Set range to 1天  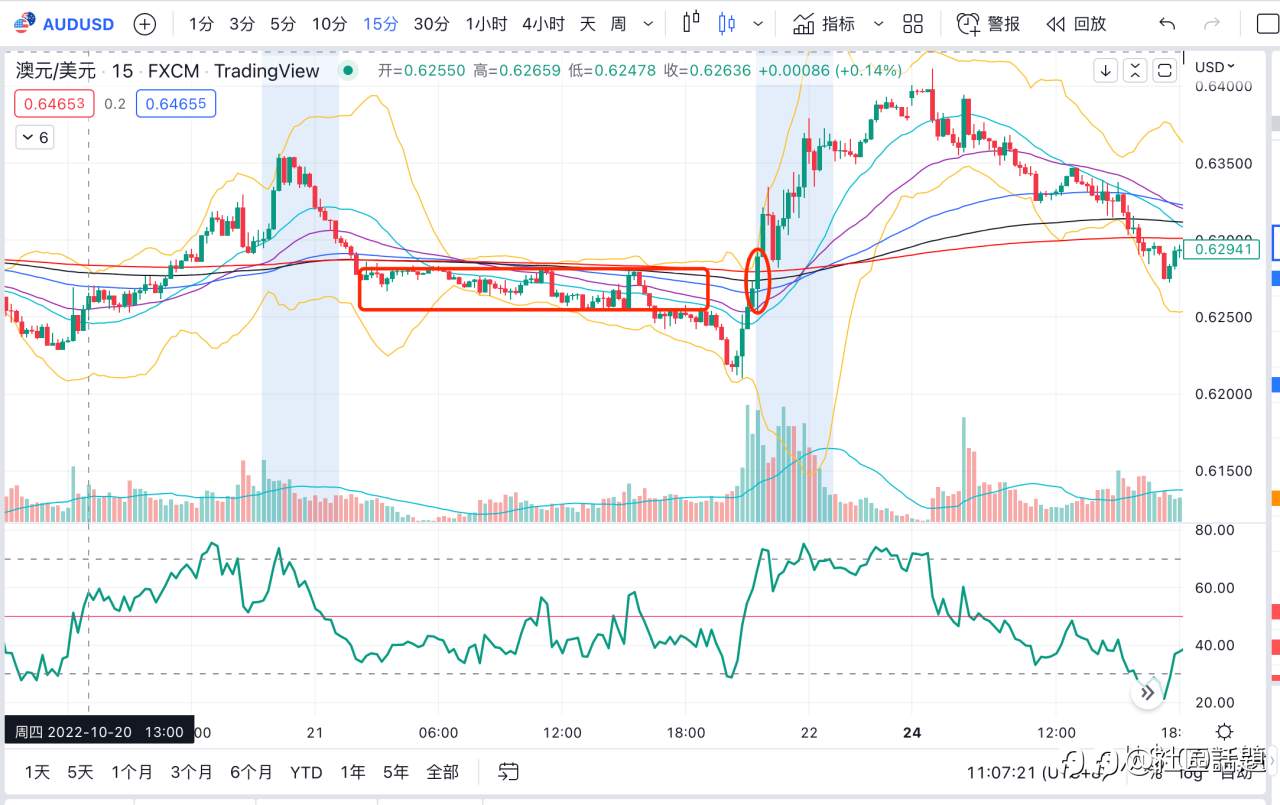pyautogui.click(x=37, y=772)
